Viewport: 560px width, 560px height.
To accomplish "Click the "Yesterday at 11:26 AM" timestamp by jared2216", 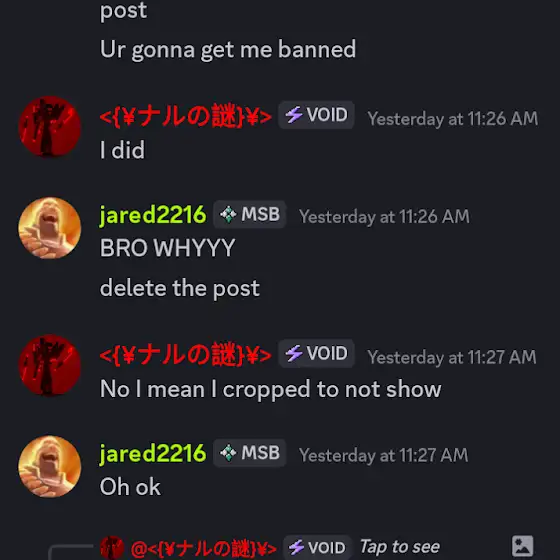I will (x=384, y=216).
